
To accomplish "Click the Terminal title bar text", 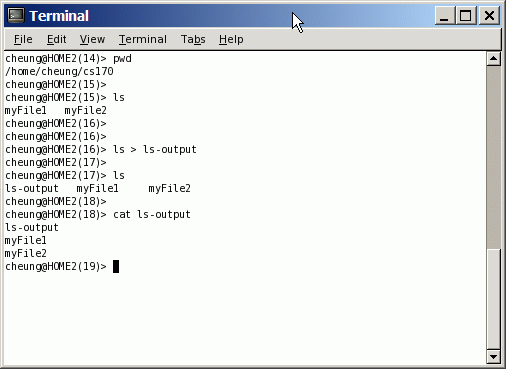I will 59,16.
